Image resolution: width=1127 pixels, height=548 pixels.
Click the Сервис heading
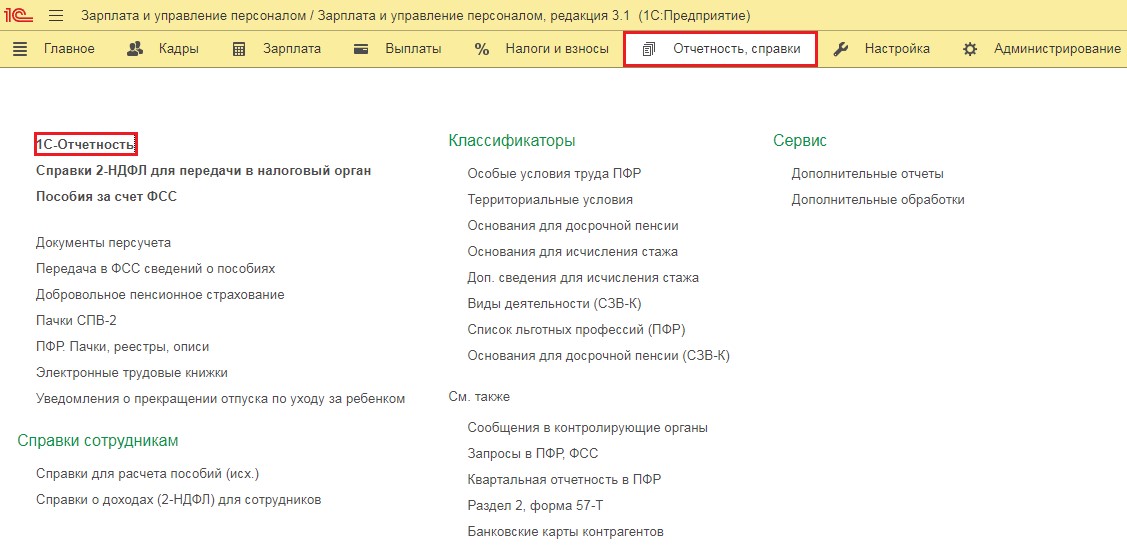(800, 140)
